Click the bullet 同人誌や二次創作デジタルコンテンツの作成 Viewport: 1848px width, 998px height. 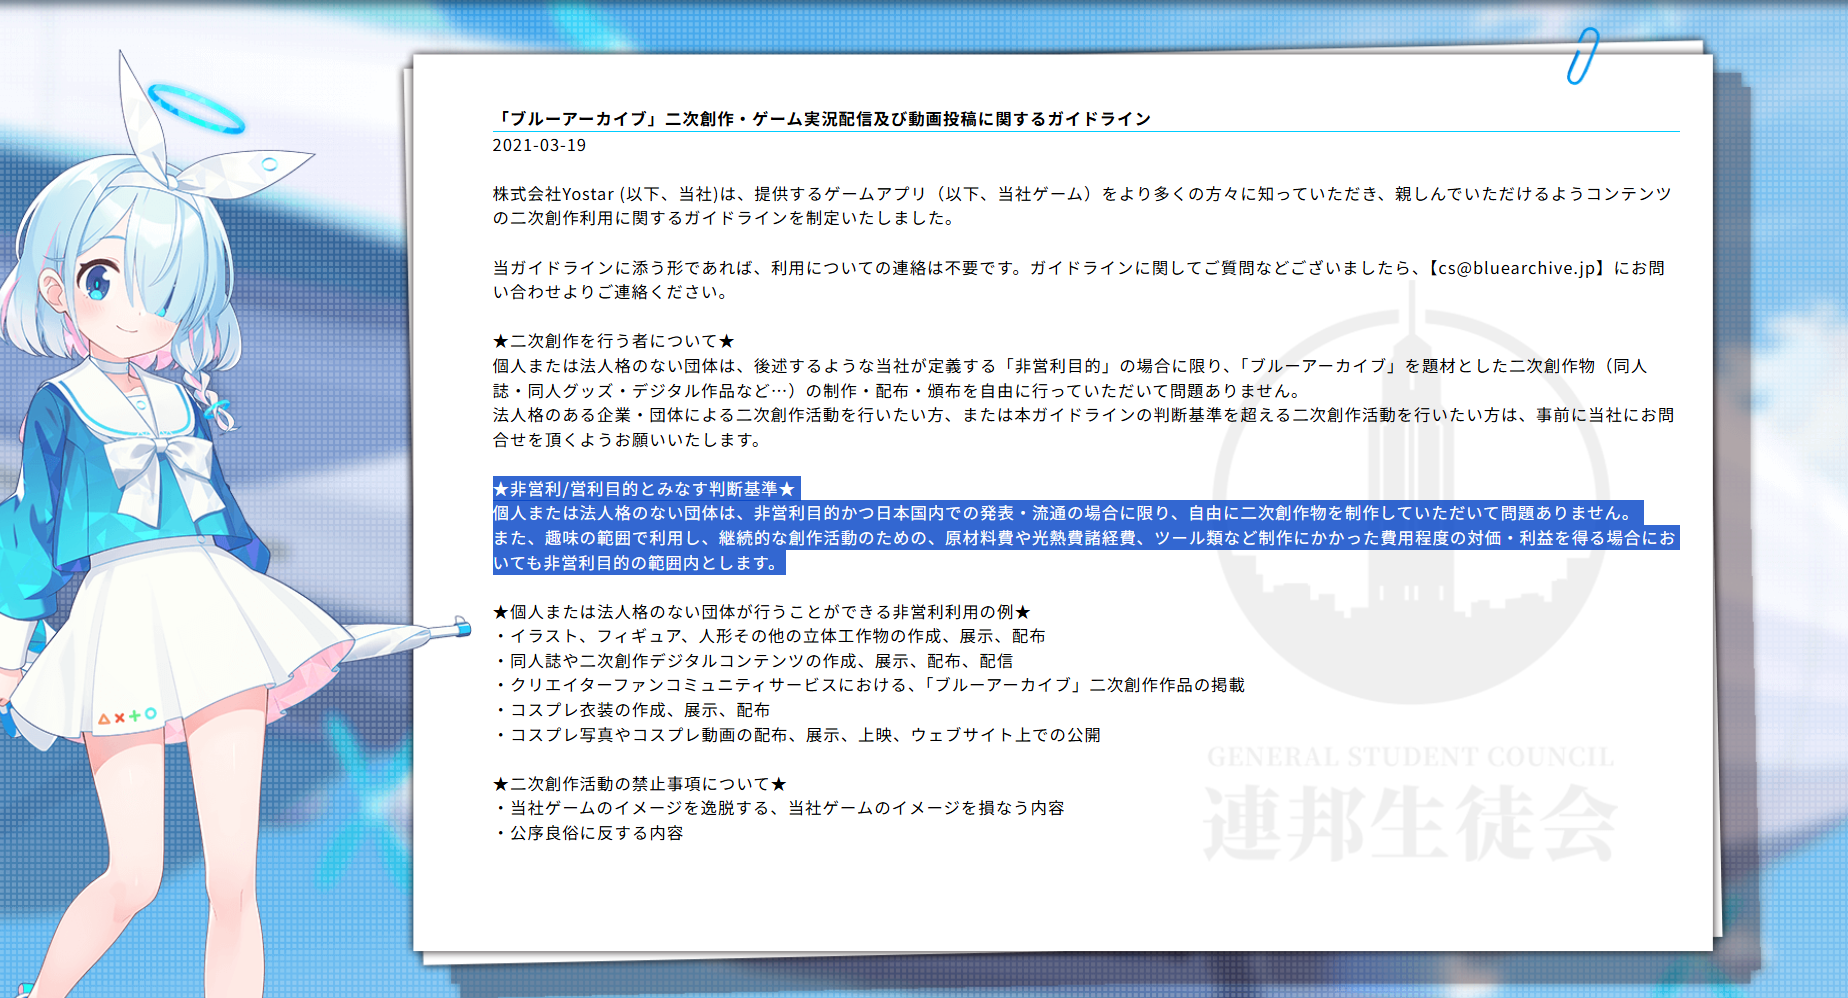[x=753, y=661]
